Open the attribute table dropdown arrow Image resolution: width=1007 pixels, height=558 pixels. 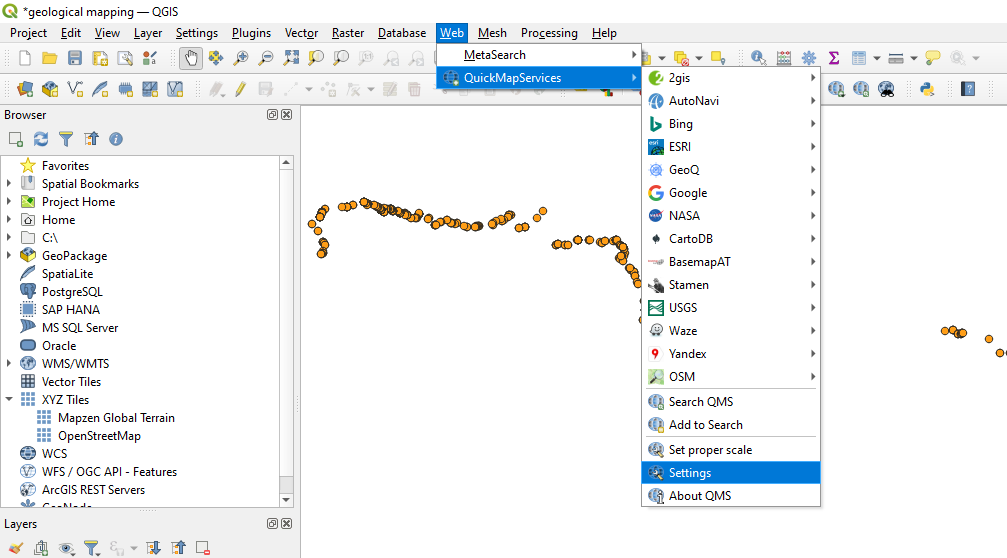click(877, 58)
